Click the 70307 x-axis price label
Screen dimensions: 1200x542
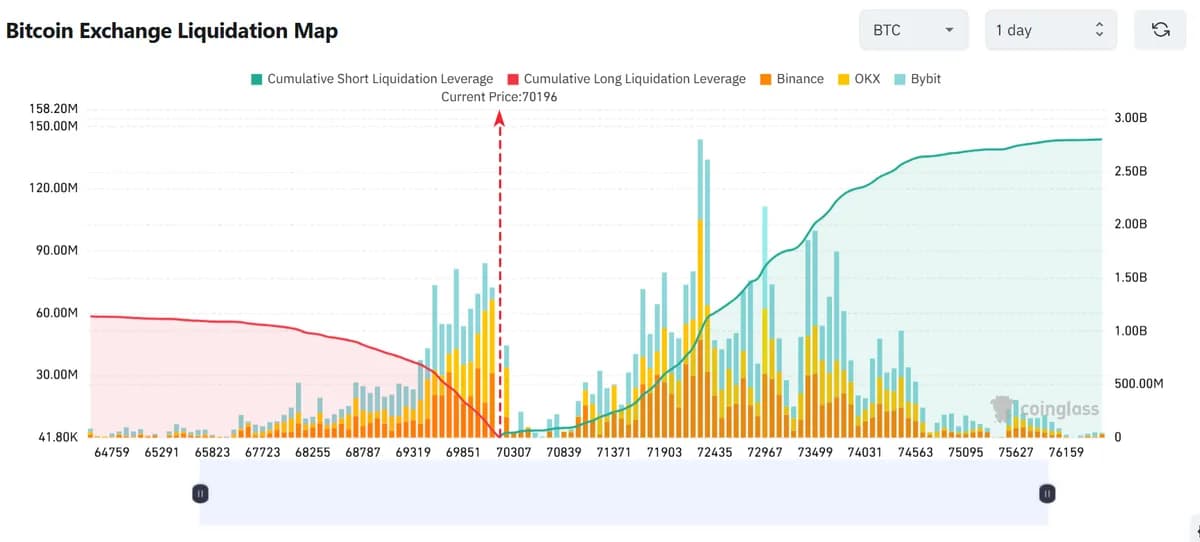pos(513,452)
